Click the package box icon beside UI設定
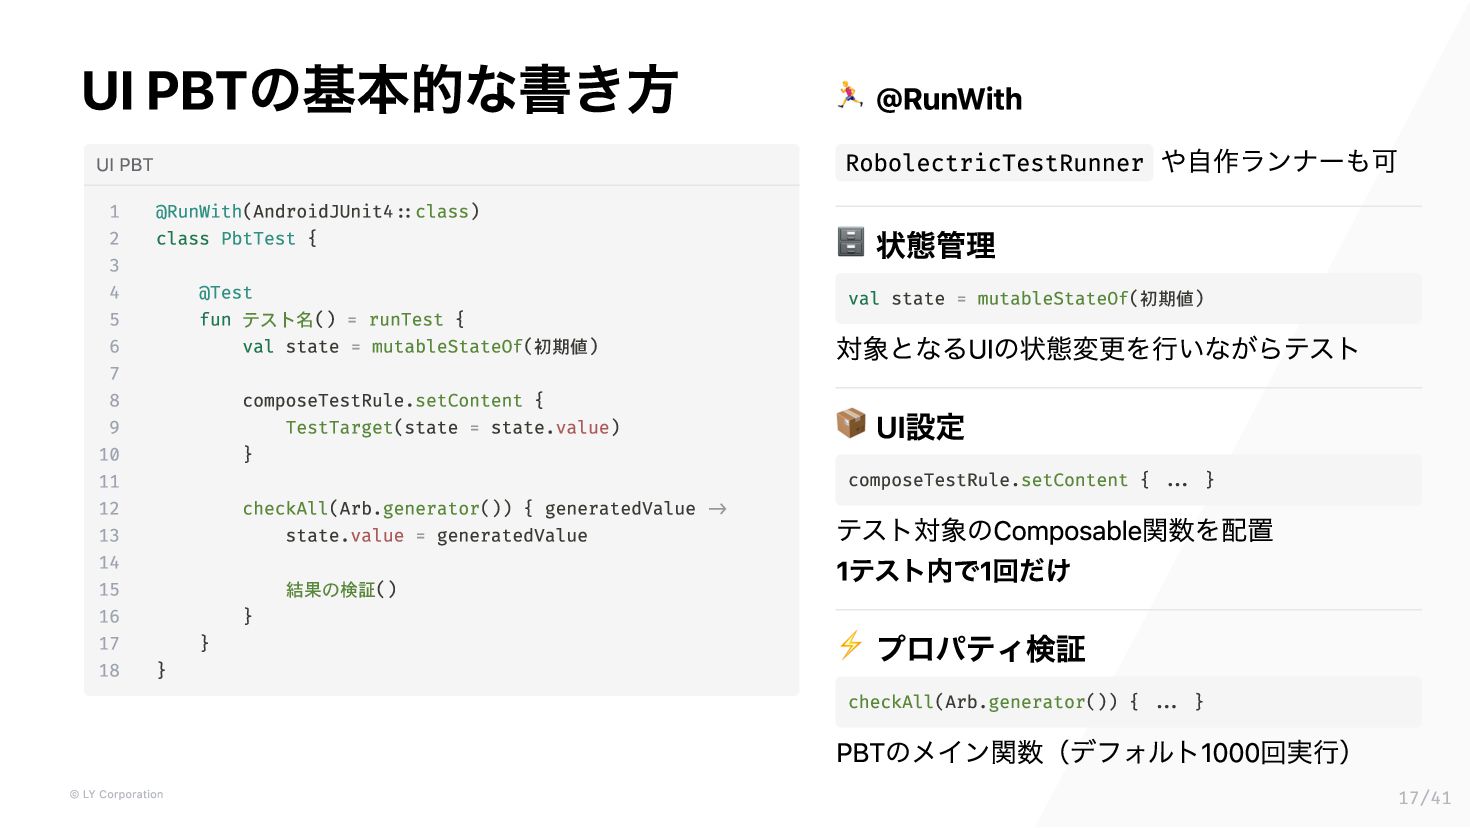This screenshot has height=828, width=1470. pyautogui.click(x=851, y=423)
